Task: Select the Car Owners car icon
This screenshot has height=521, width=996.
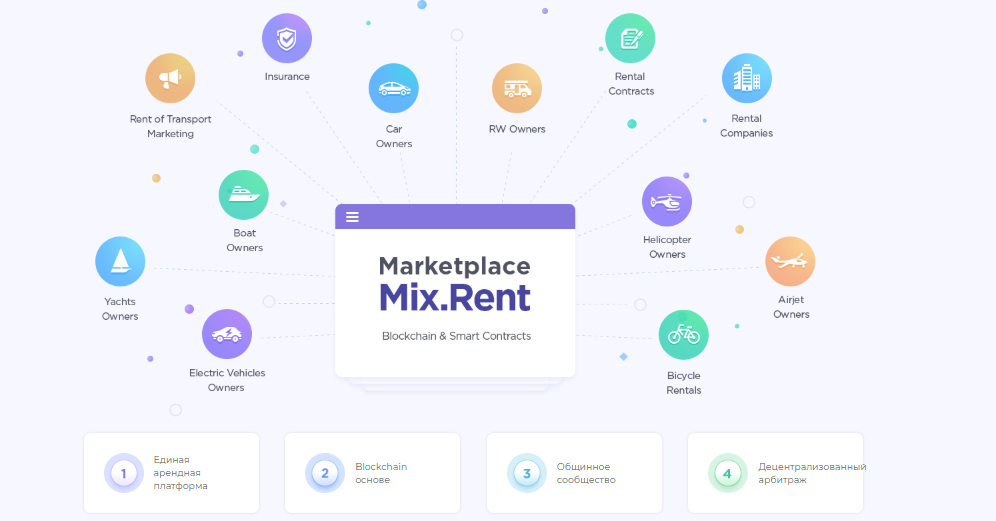Action: tap(394, 88)
